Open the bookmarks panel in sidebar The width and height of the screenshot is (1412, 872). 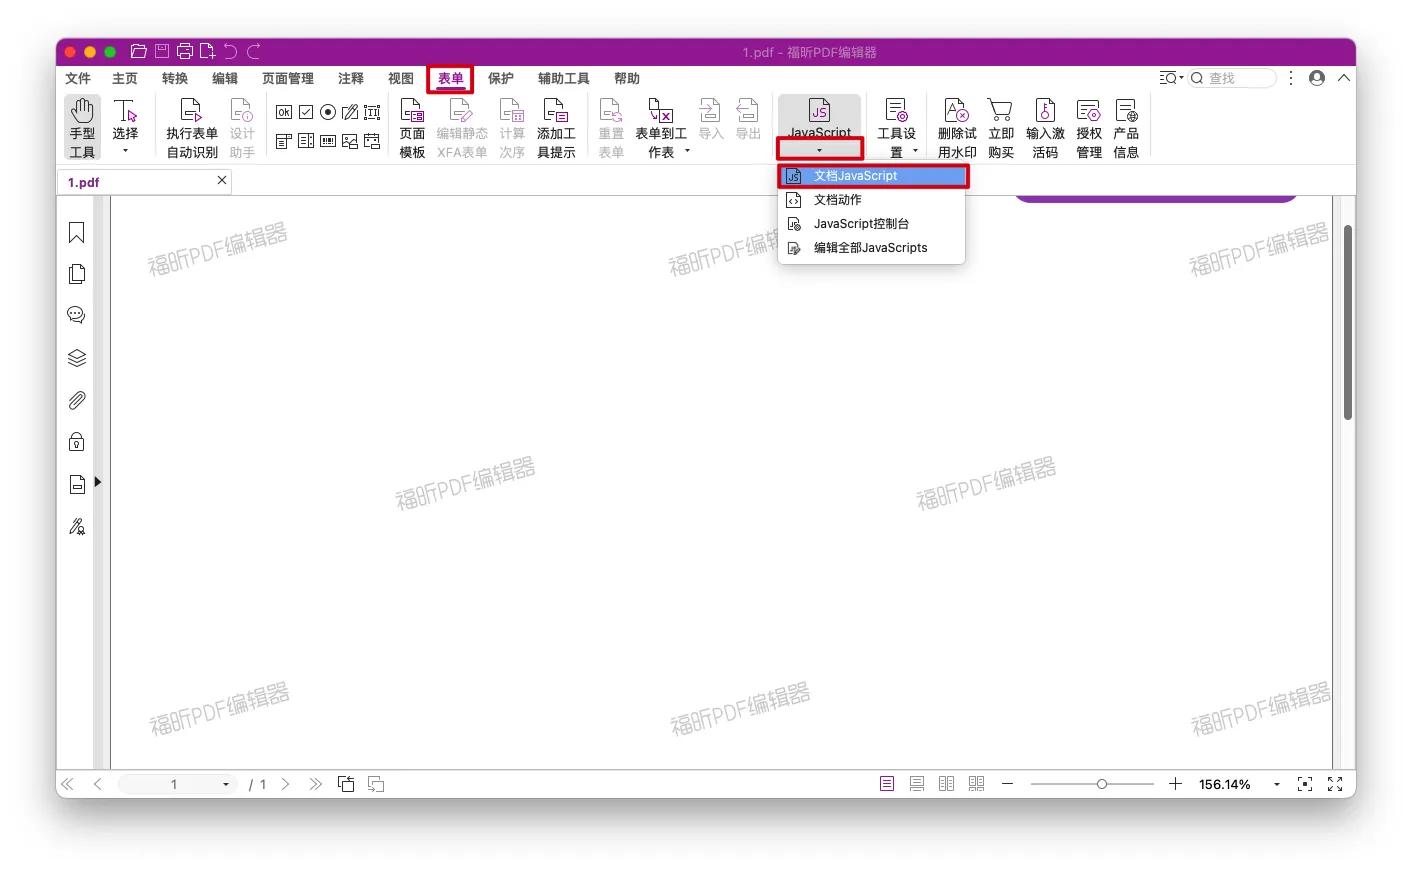click(x=76, y=233)
